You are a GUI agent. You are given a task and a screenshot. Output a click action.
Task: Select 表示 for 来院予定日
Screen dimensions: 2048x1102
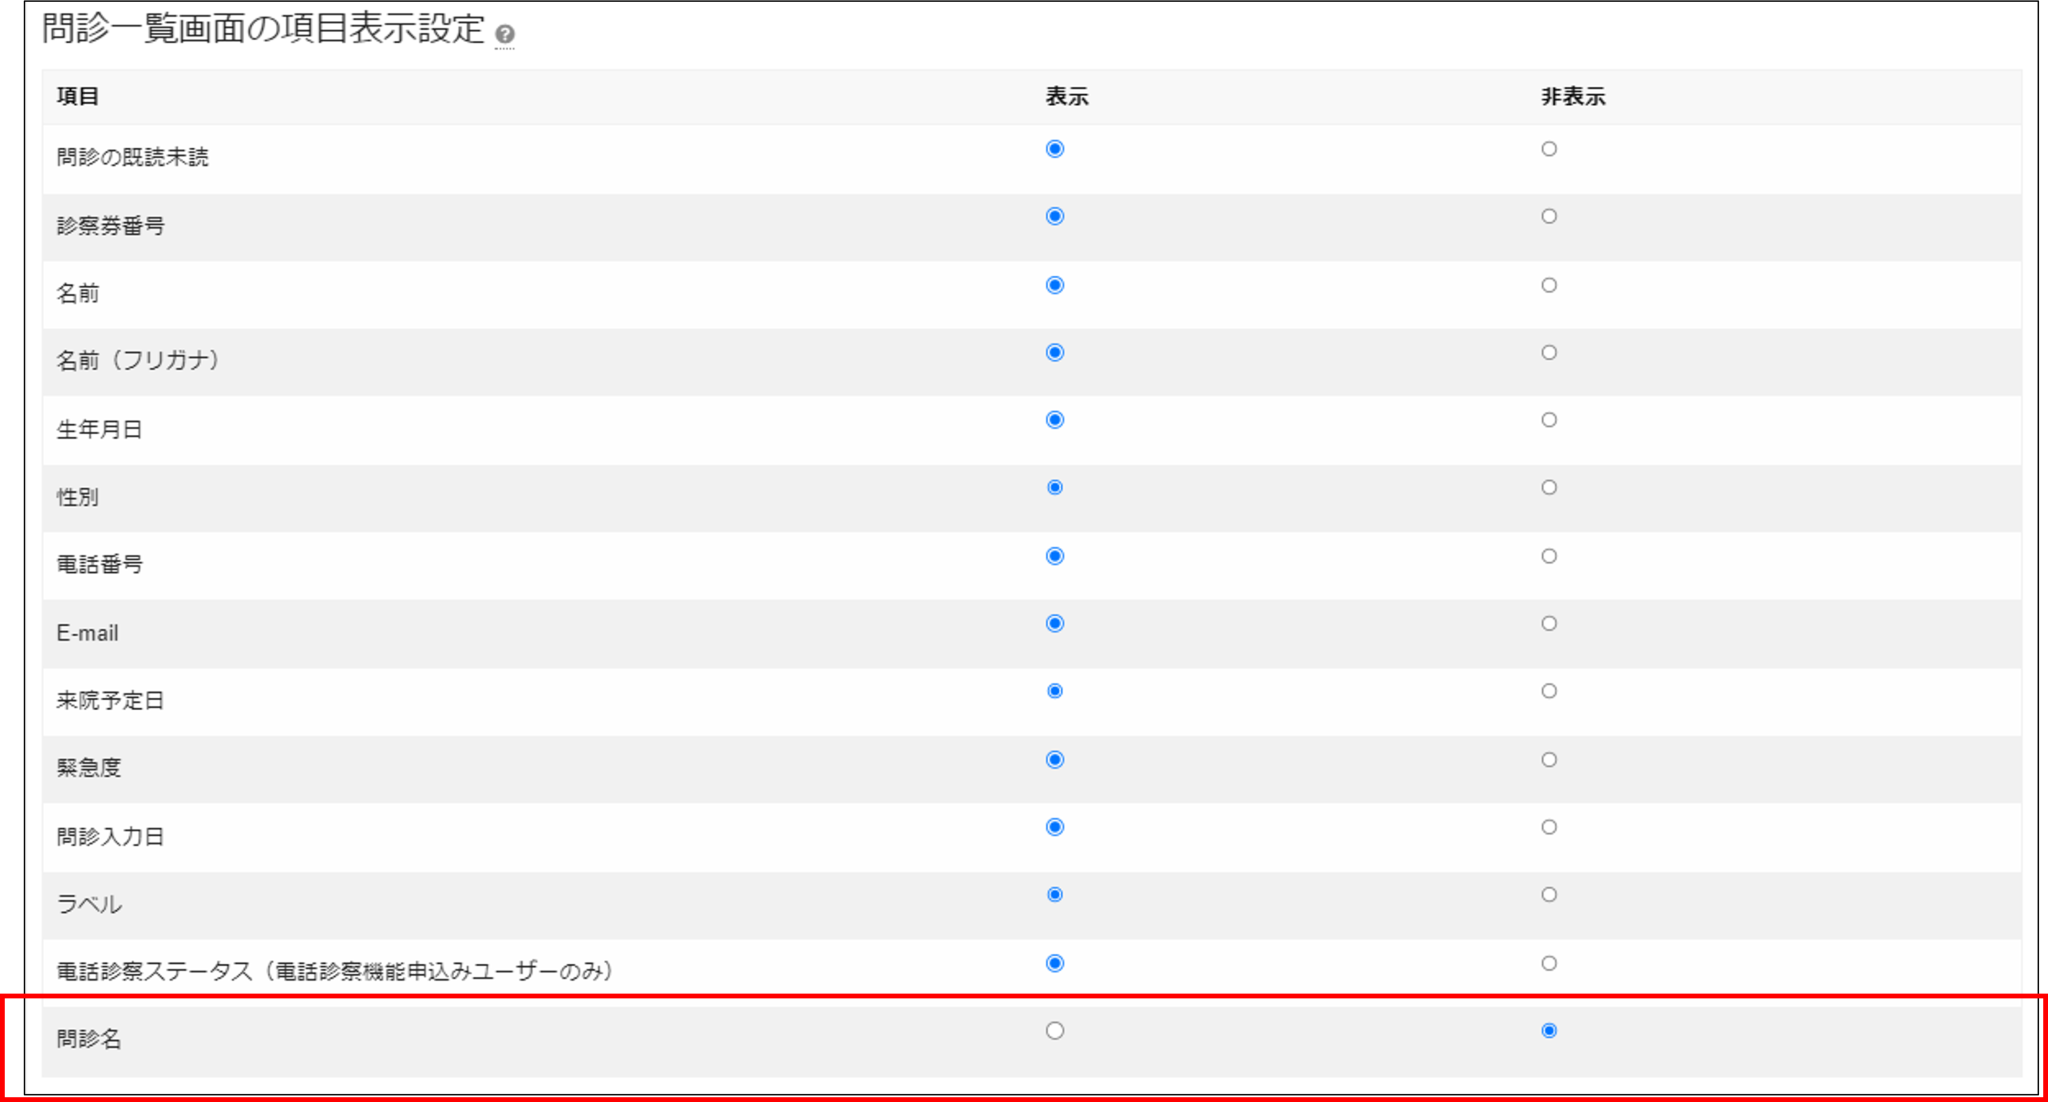(1054, 691)
